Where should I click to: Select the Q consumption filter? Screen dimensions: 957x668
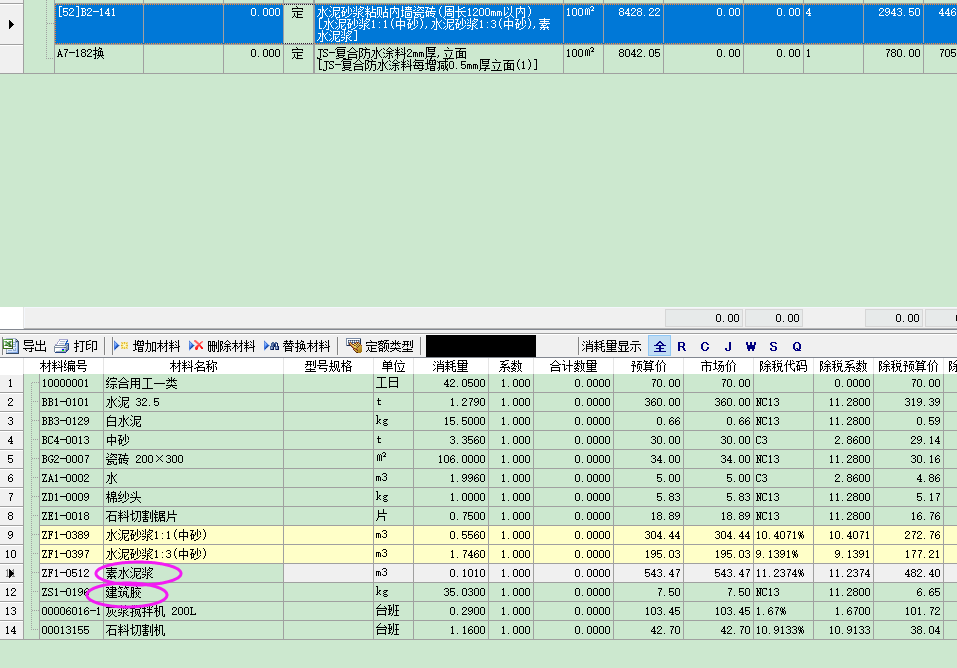coord(796,346)
